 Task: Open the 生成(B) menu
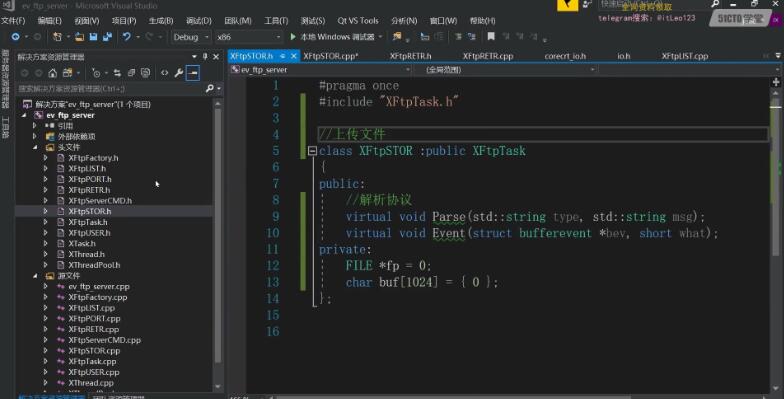coord(161,21)
